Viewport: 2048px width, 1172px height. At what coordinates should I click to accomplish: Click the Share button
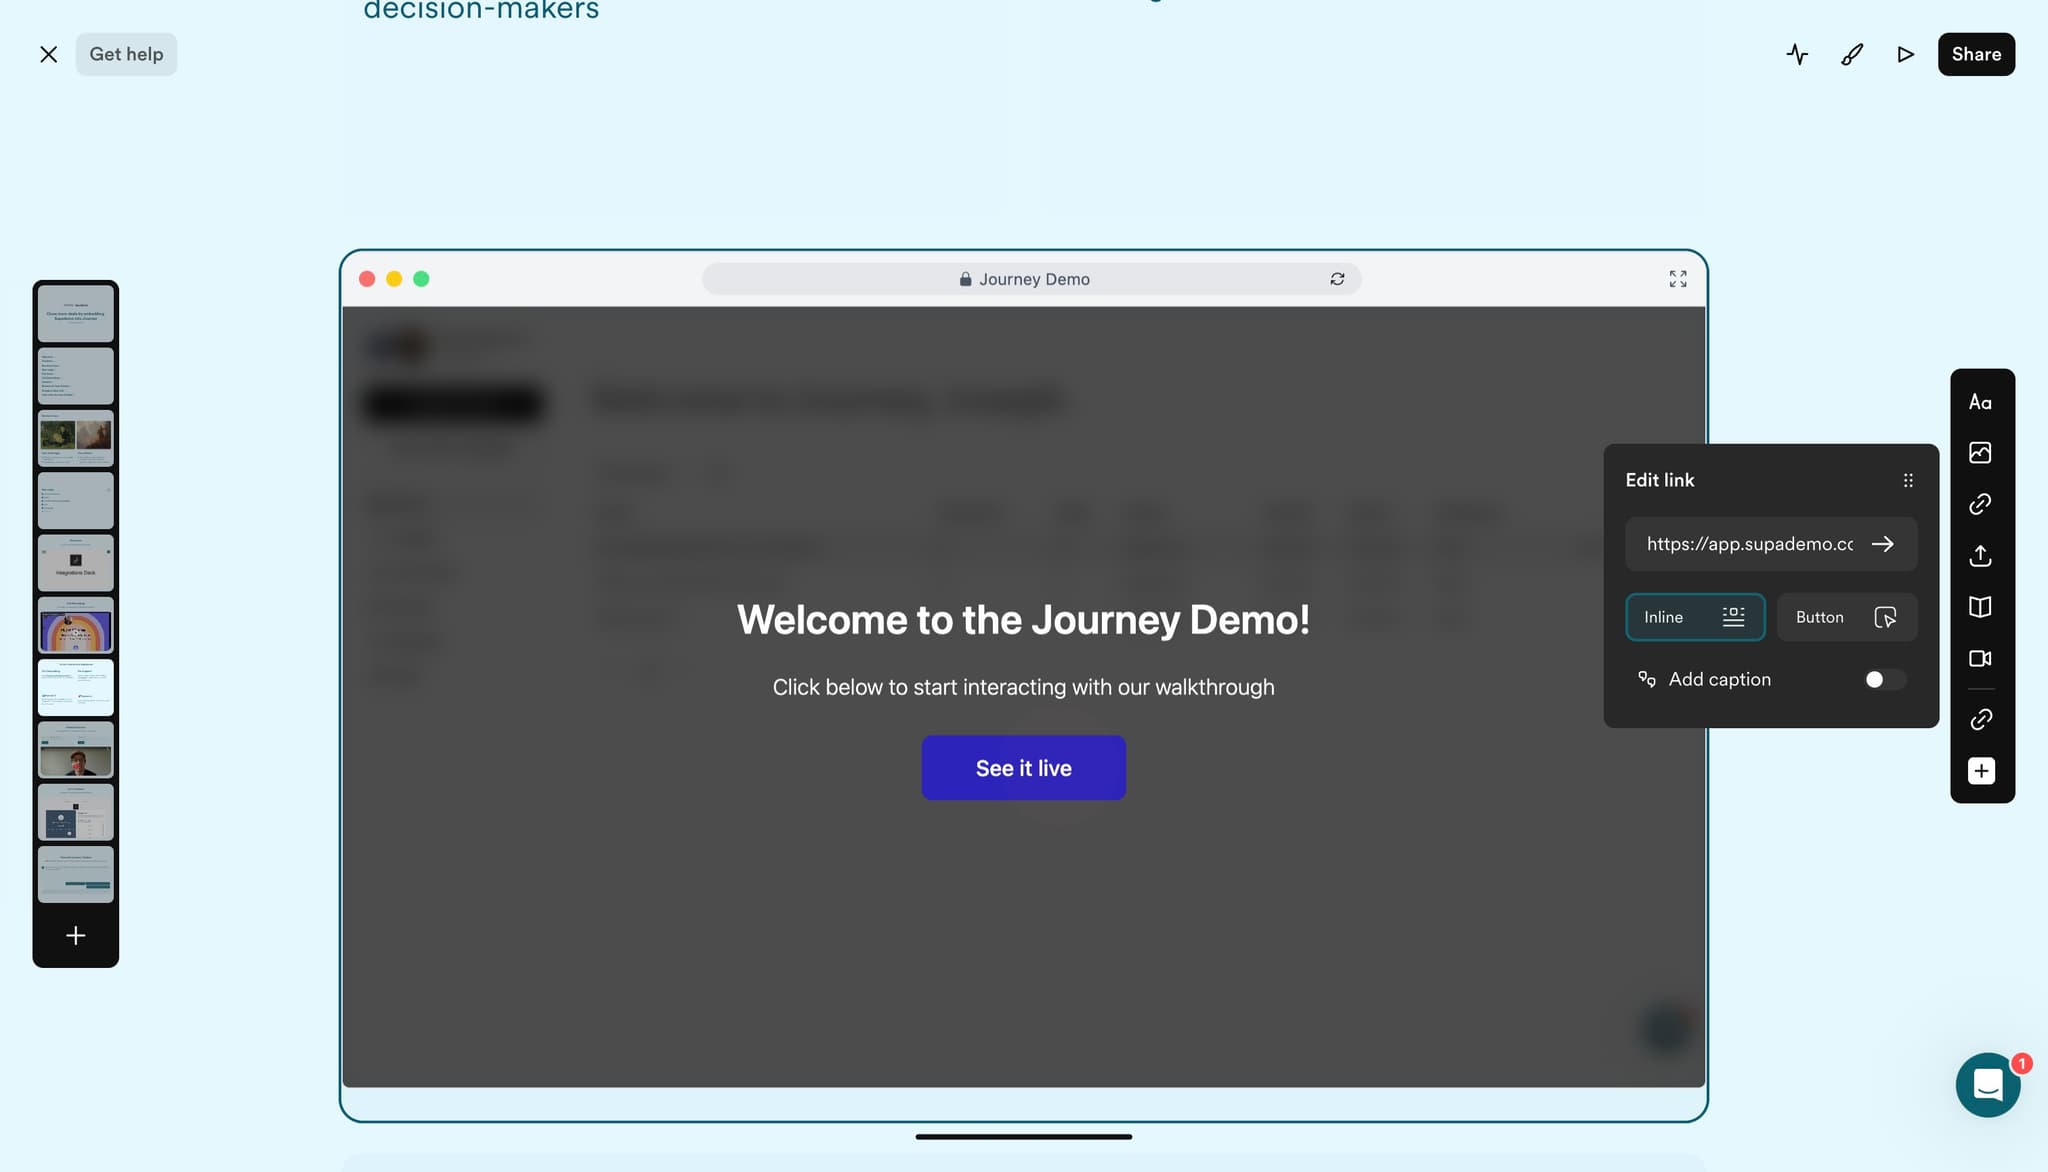(x=1975, y=54)
